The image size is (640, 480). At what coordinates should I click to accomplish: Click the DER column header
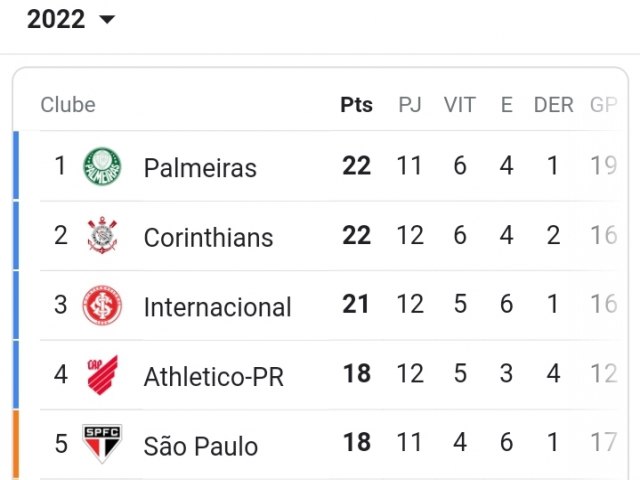click(x=553, y=105)
